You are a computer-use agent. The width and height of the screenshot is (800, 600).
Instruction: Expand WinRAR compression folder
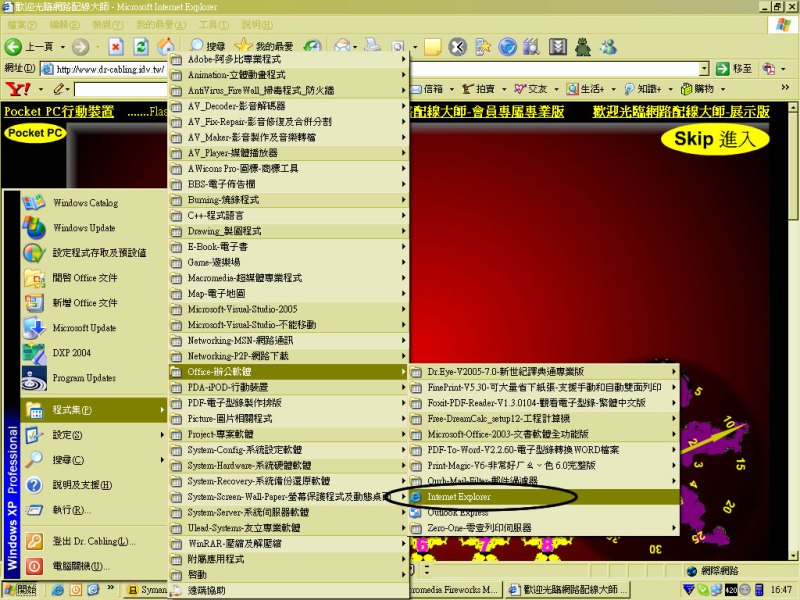[289, 543]
